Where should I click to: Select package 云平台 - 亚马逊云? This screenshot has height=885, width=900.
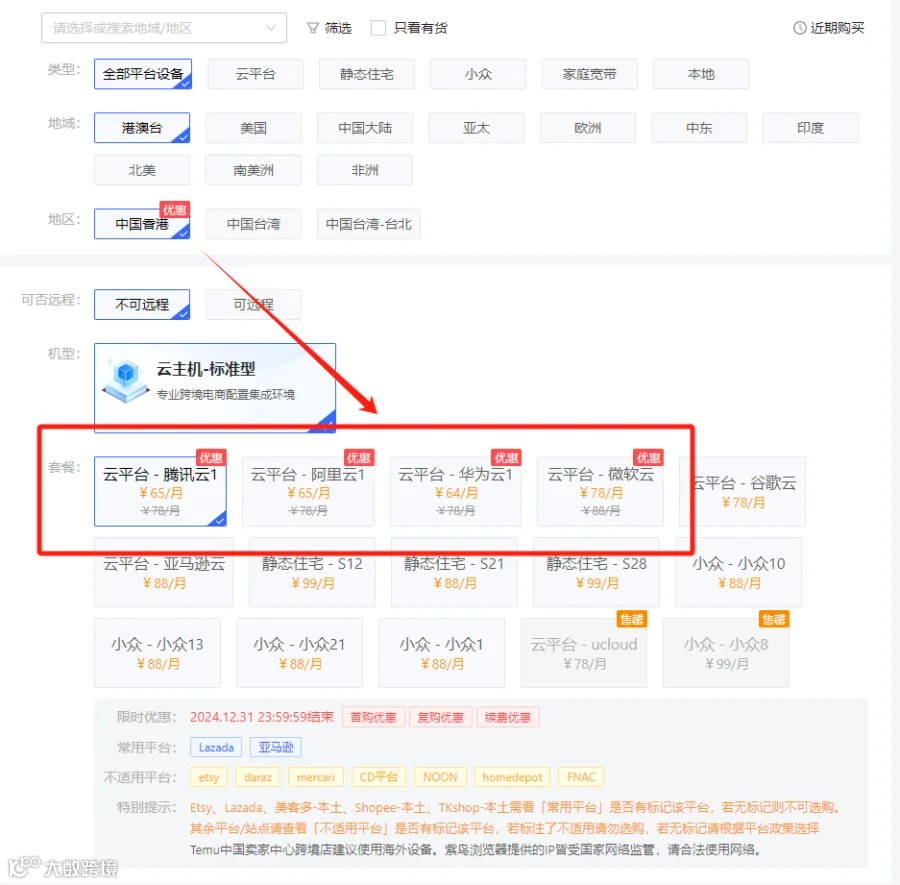click(x=164, y=572)
